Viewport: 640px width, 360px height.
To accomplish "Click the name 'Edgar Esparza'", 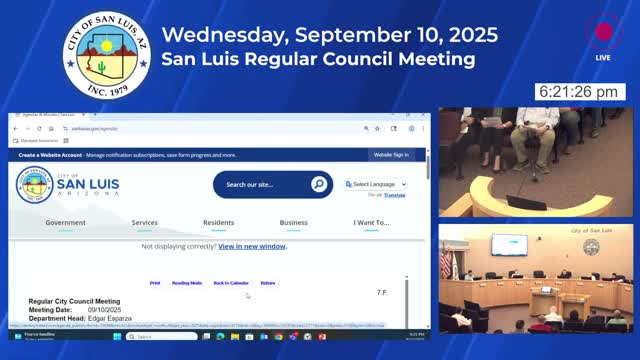I will click(110, 318).
